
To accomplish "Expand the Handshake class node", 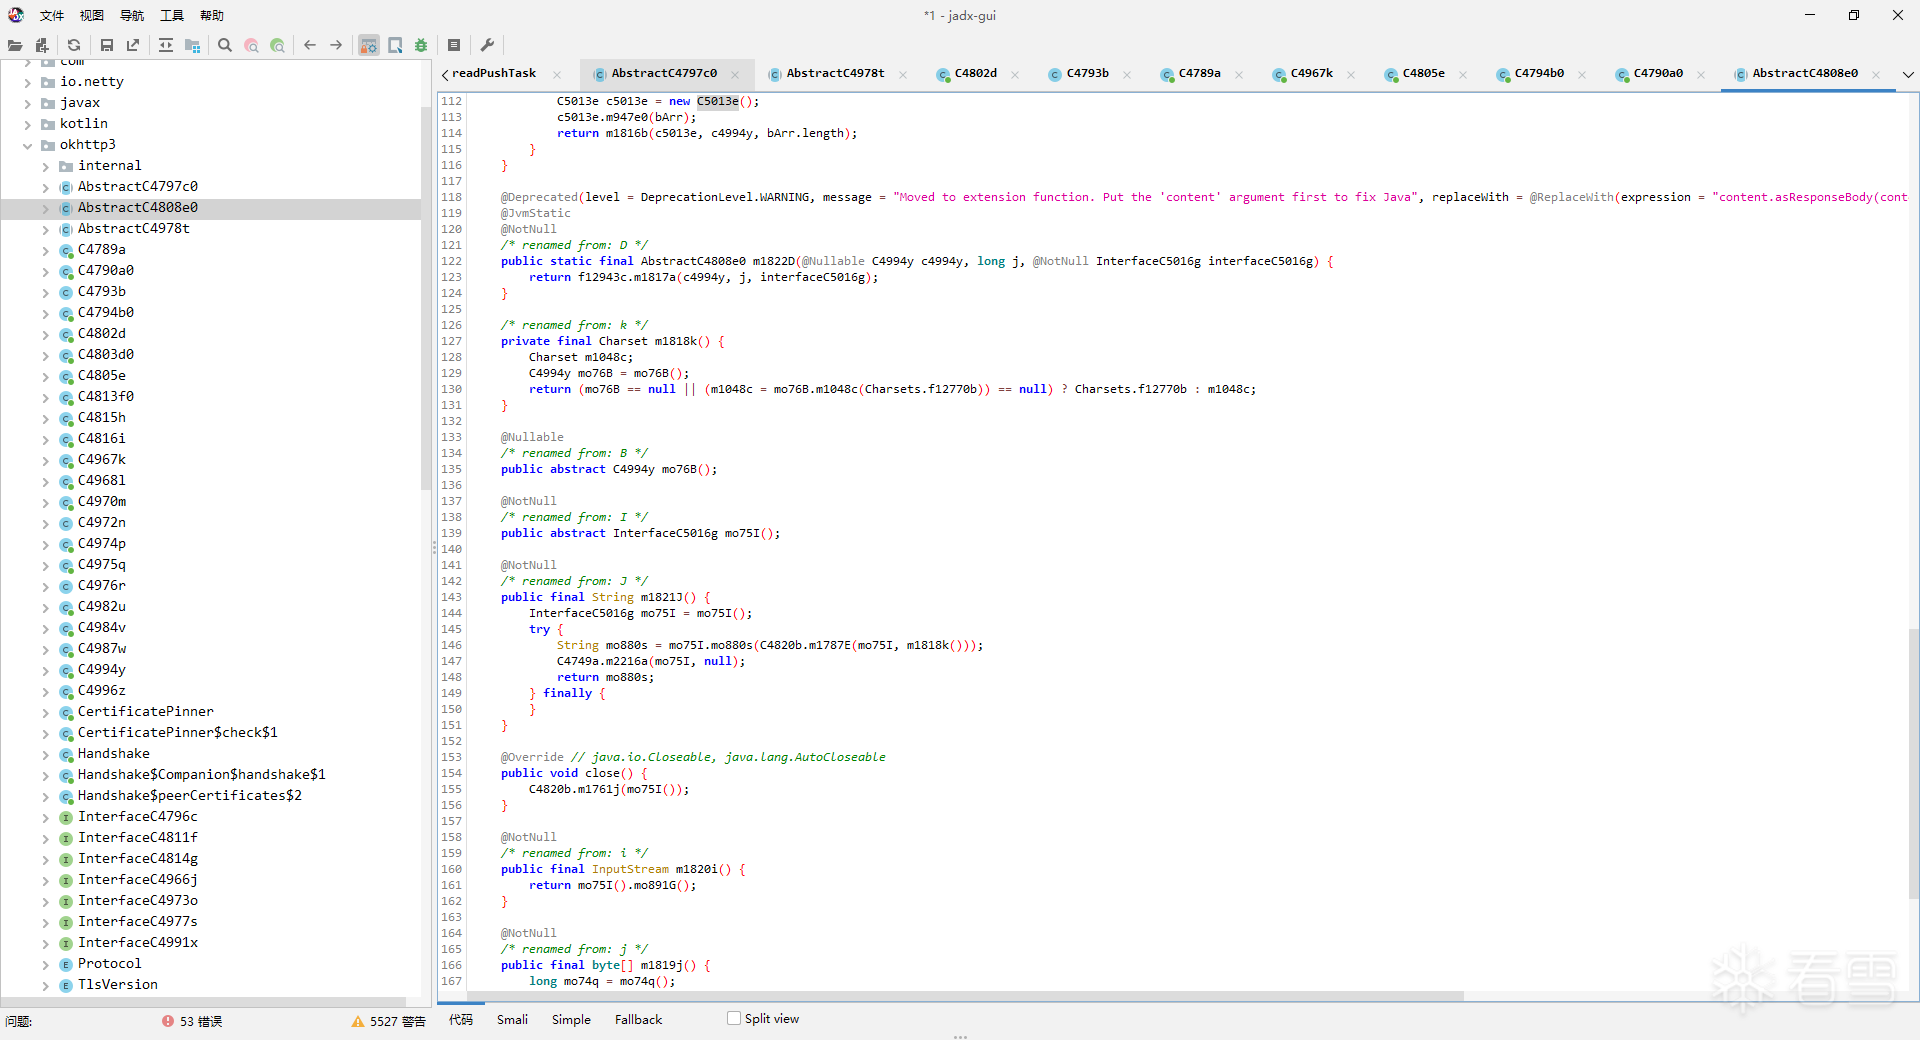I will [46, 754].
